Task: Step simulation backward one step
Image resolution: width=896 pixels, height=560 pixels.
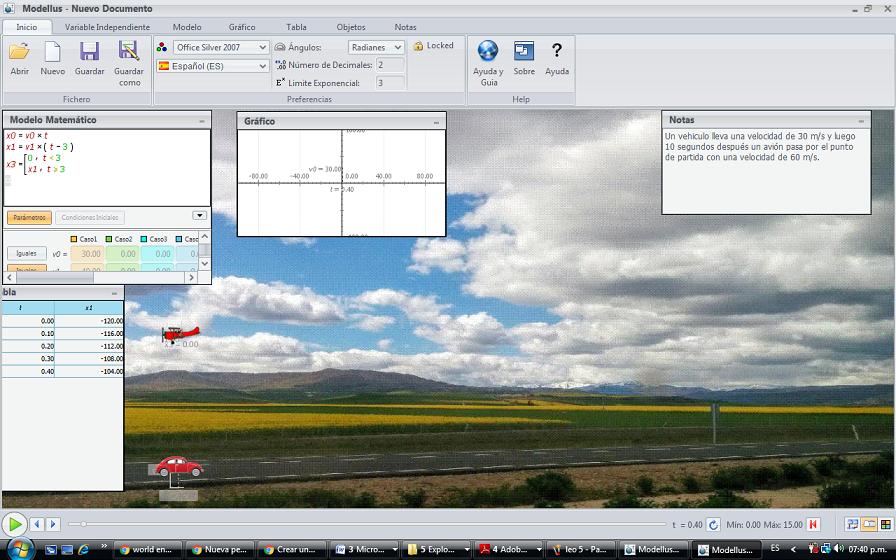Action: pos(37,524)
